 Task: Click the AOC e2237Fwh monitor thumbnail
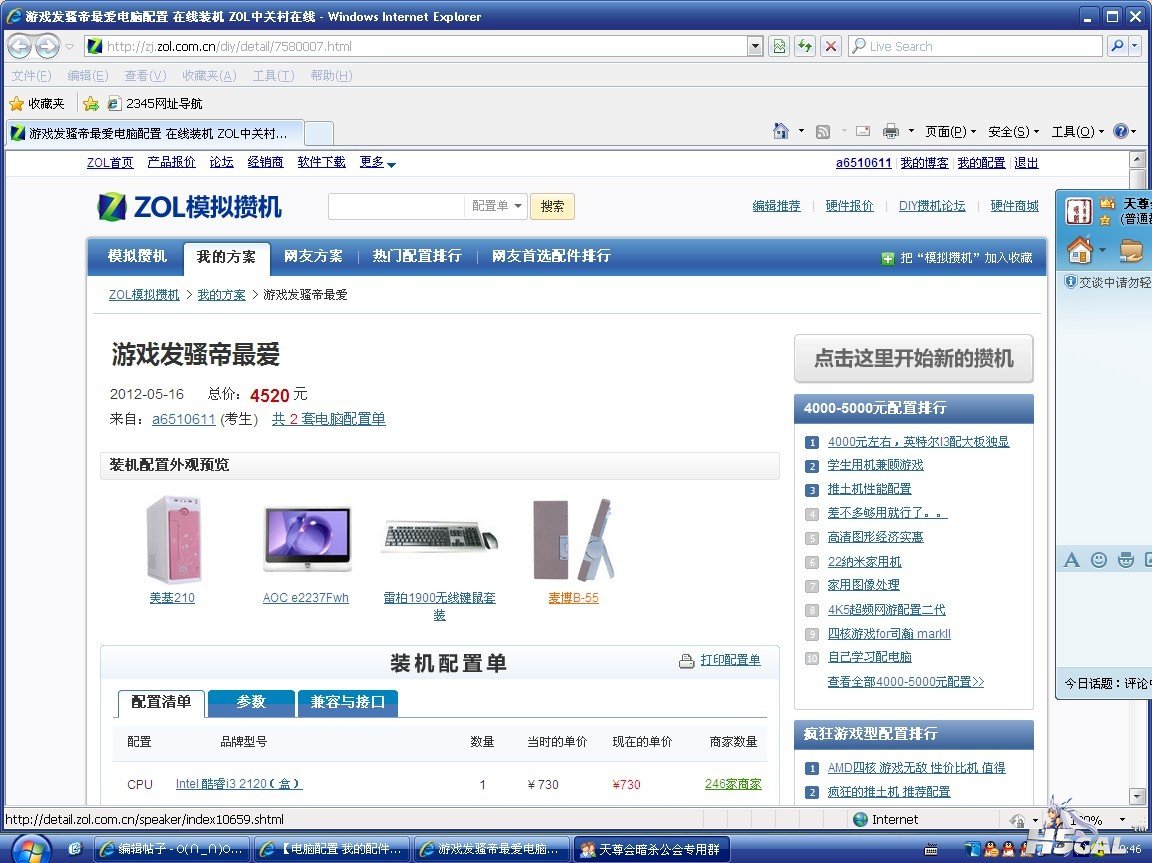point(307,540)
